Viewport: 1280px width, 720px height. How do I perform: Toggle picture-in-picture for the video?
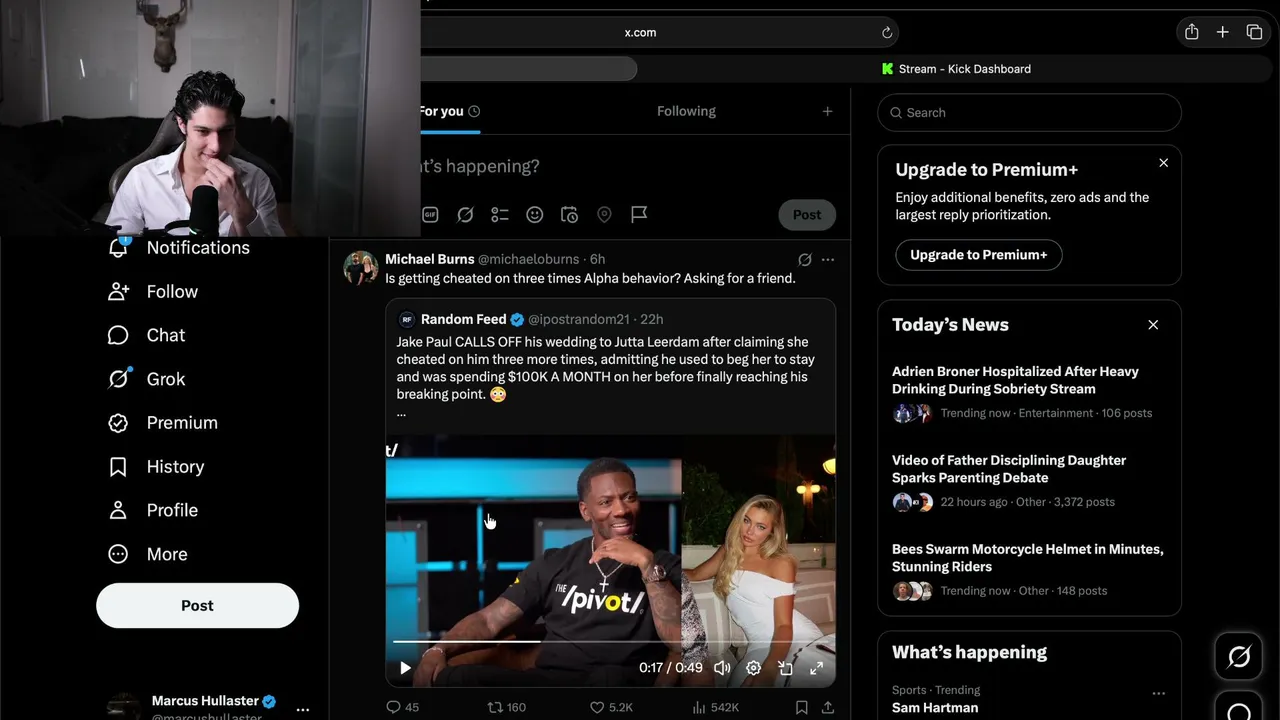point(786,668)
